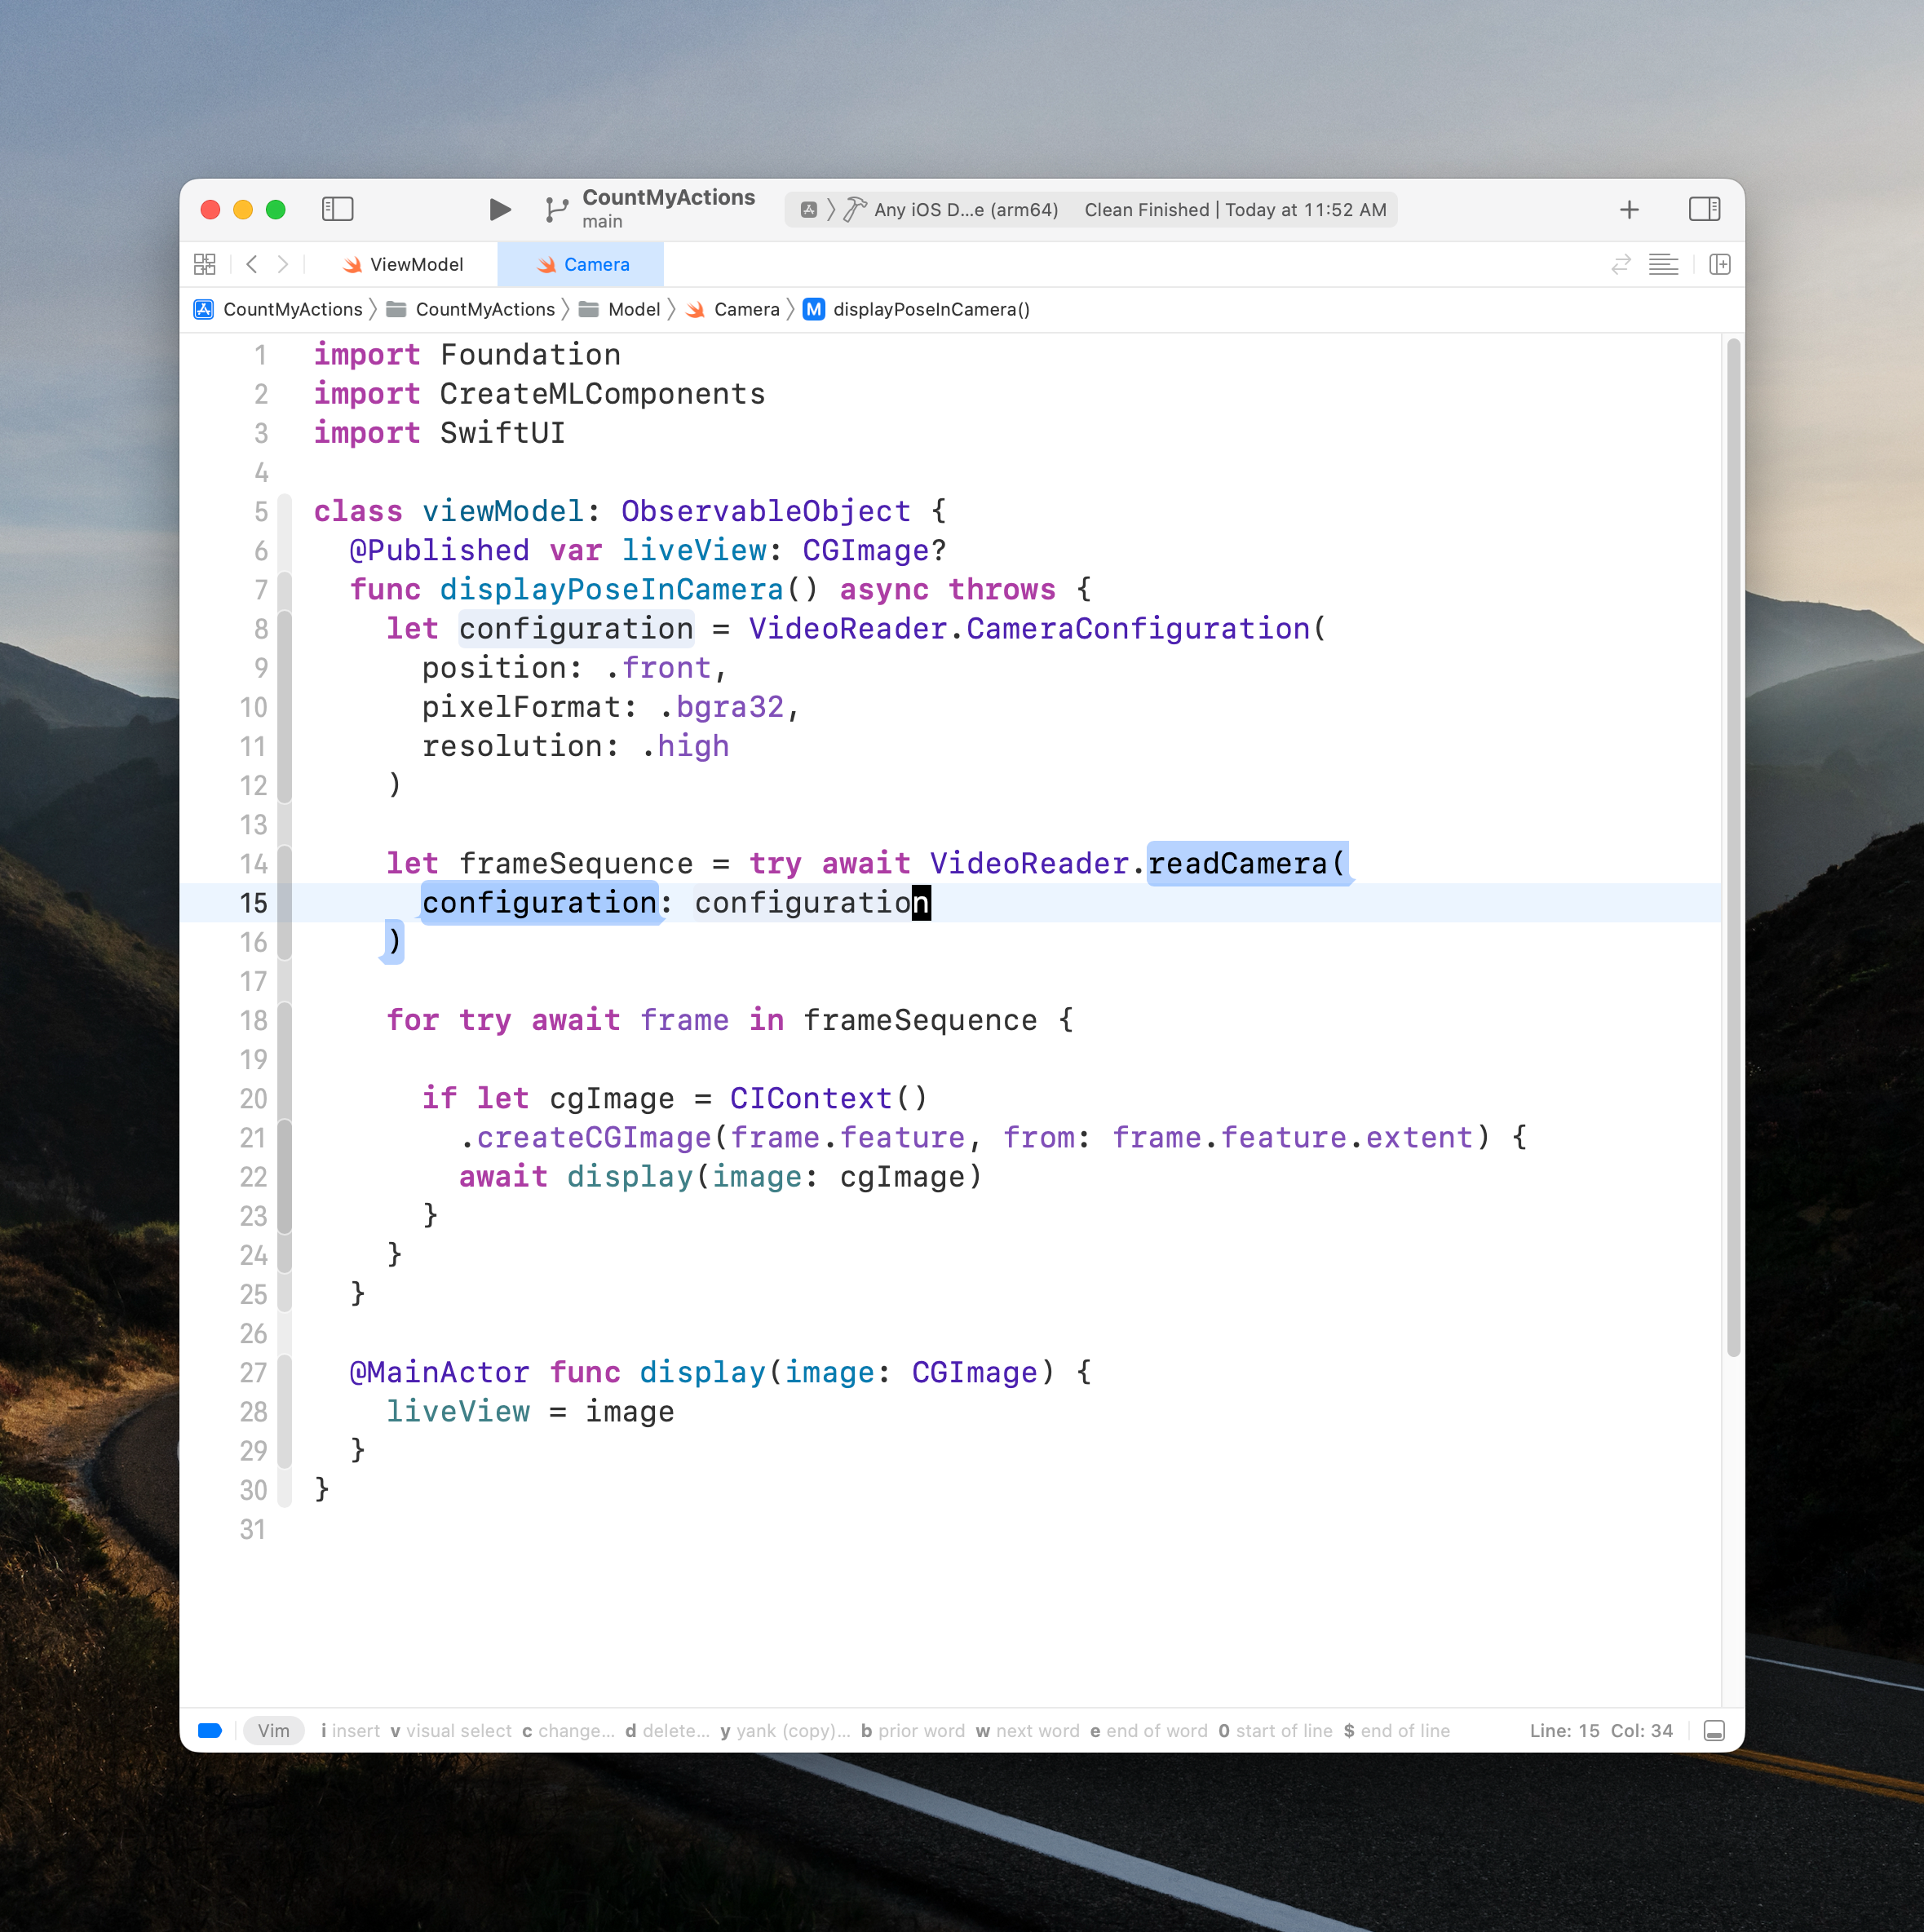Expand the Model folder in breadcrumb
Viewport: 1924px width, 1932px height.
coord(632,309)
